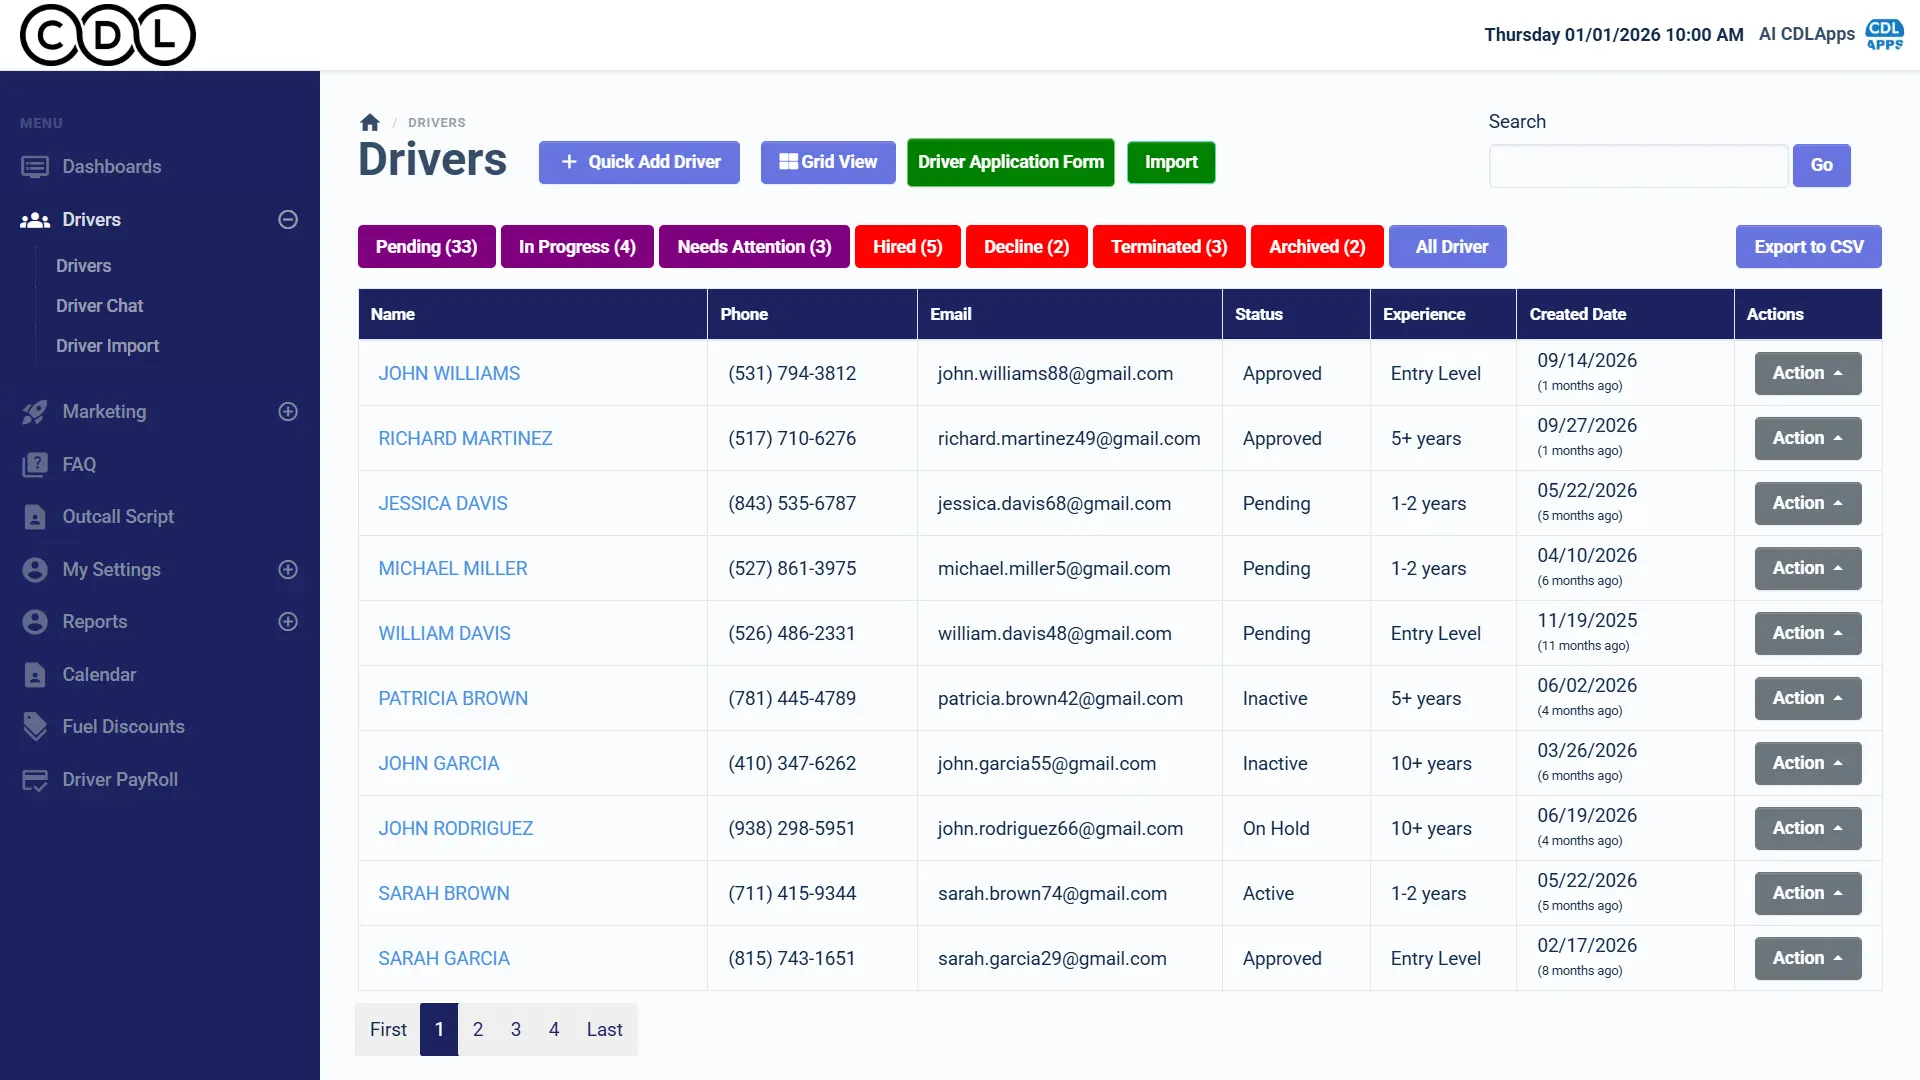1920x1080 pixels.
Task: Click the FAQ sidebar icon
Action: [x=35, y=465]
